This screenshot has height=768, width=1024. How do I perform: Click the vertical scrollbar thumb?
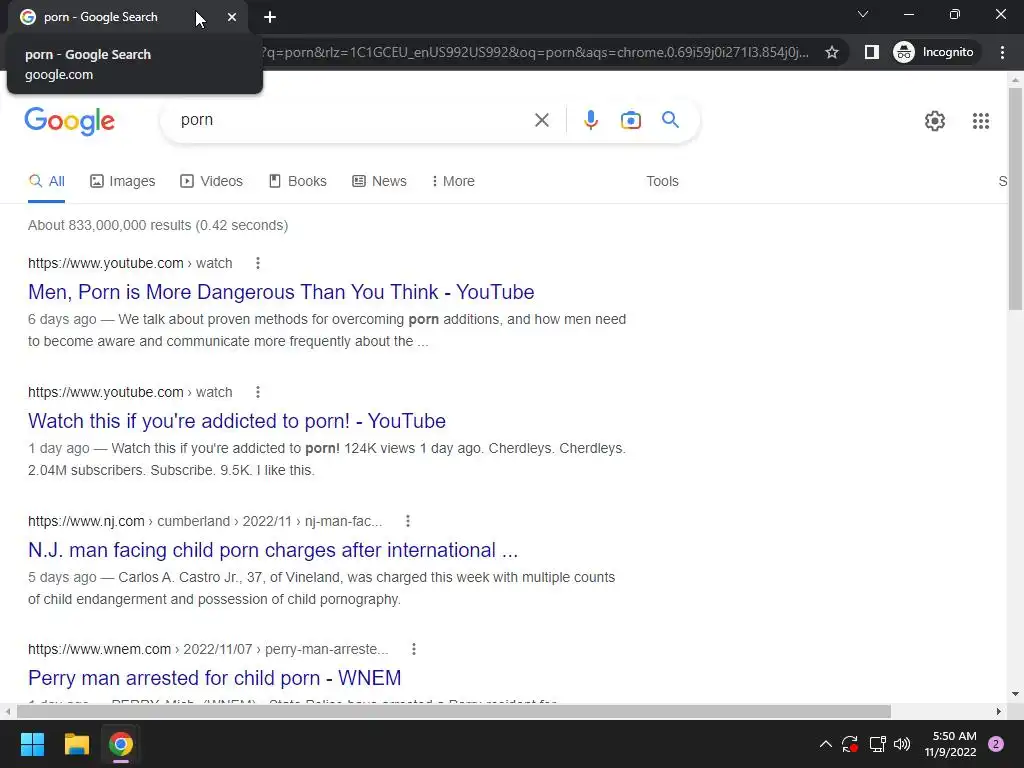[1015, 199]
